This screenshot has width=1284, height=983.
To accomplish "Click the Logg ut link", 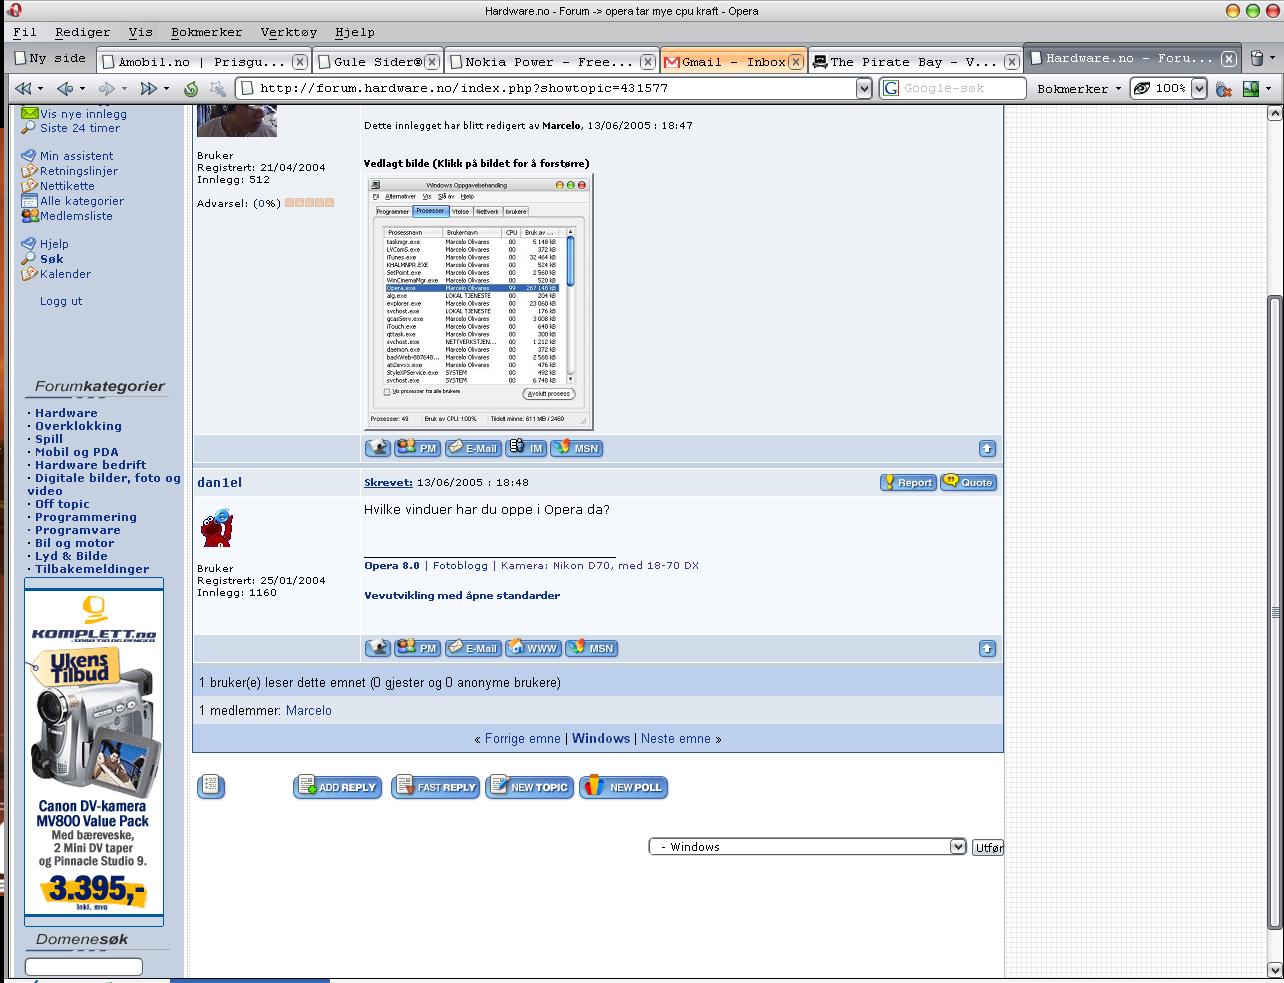I will (x=61, y=301).
